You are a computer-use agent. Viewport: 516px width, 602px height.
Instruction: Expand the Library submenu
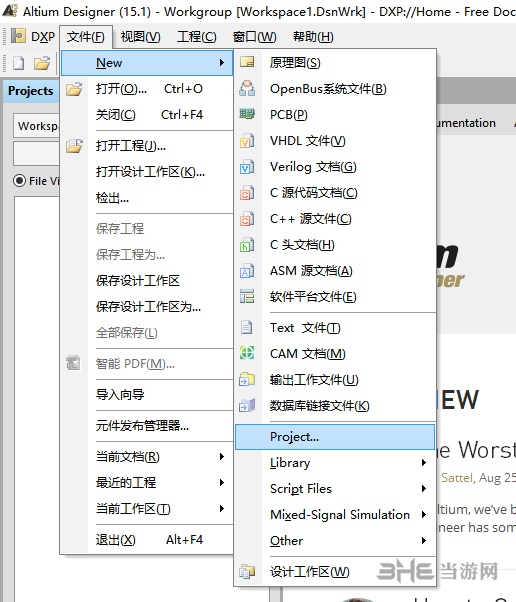click(x=424, y=462)
